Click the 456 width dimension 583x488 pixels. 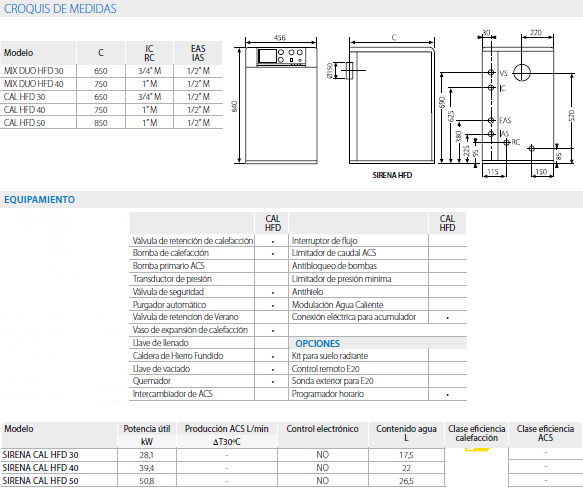pos(280,38)
